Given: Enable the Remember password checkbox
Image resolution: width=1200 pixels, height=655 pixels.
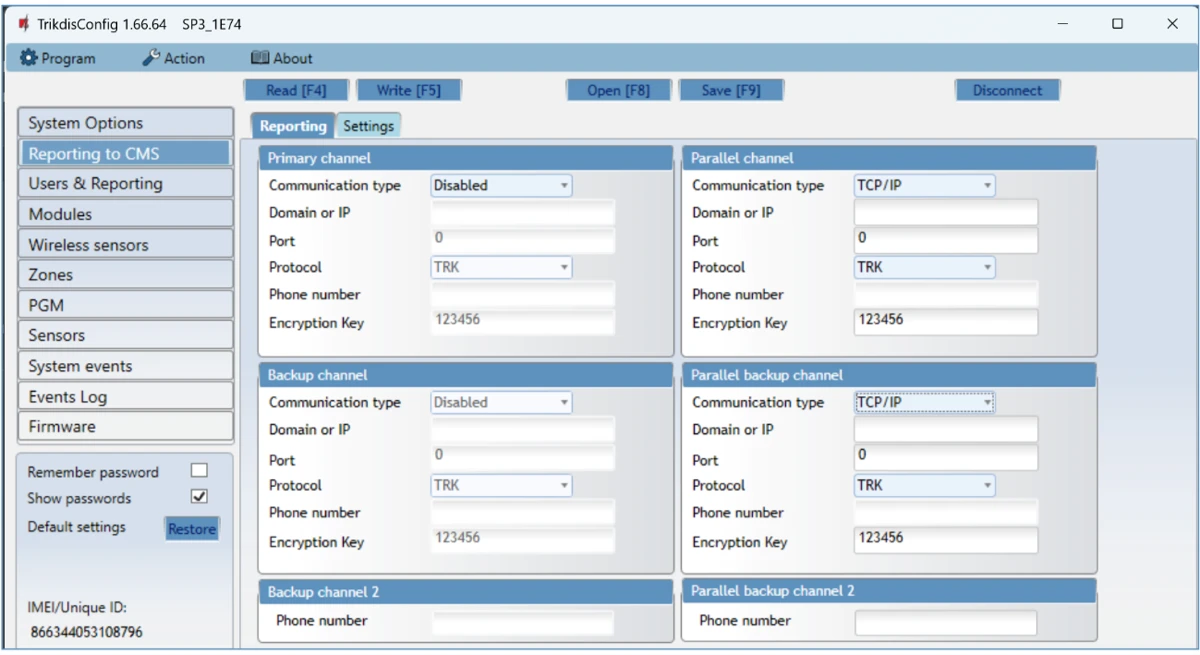Looking at the screenshot, I should click(199, 471).
